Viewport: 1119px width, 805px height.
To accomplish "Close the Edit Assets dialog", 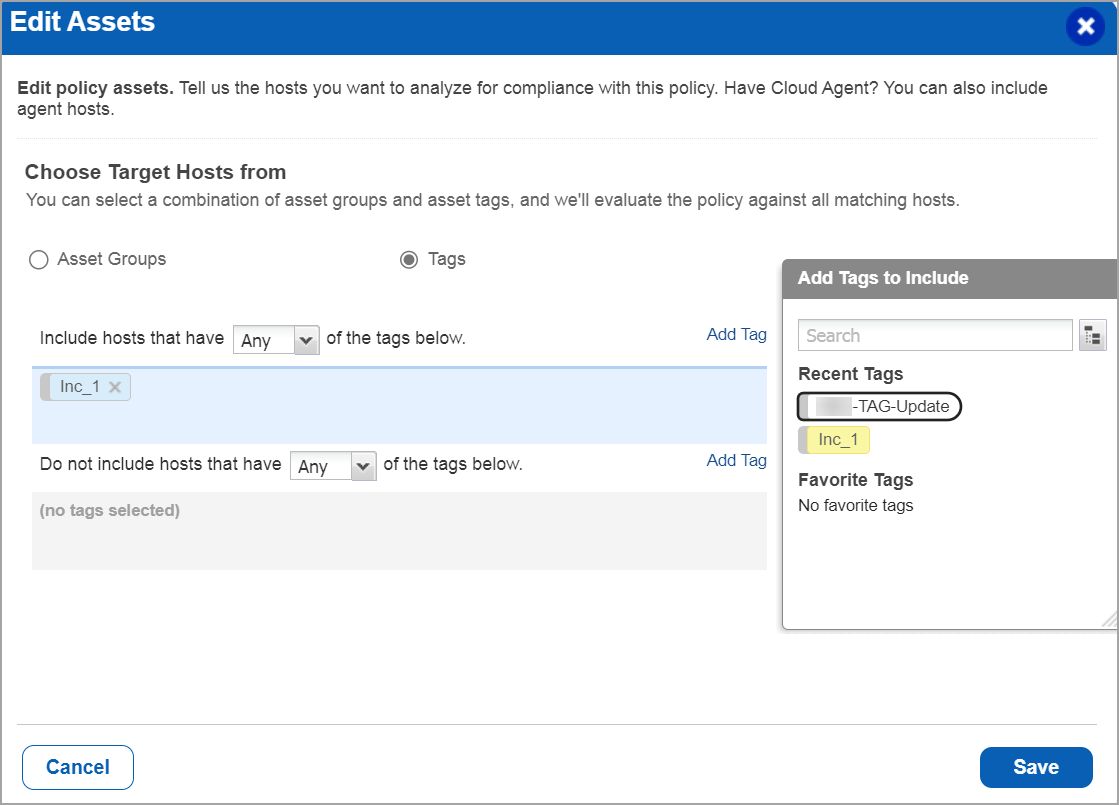I will tap(1085, 27).
